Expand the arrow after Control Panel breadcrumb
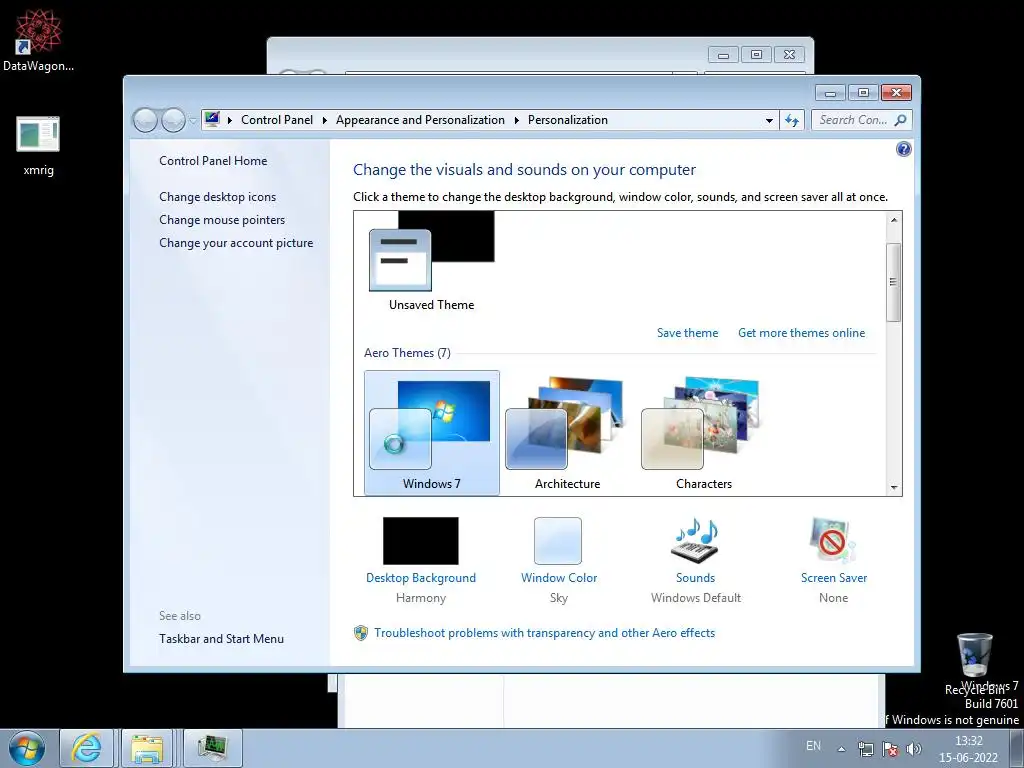Screen dimensions: 1024x768 tap(325, 120)
